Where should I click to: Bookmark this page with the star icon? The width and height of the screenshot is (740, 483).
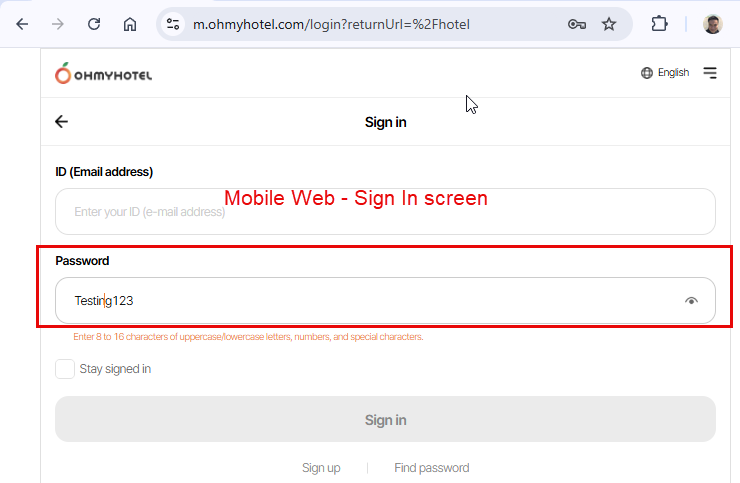click(609, 24)
